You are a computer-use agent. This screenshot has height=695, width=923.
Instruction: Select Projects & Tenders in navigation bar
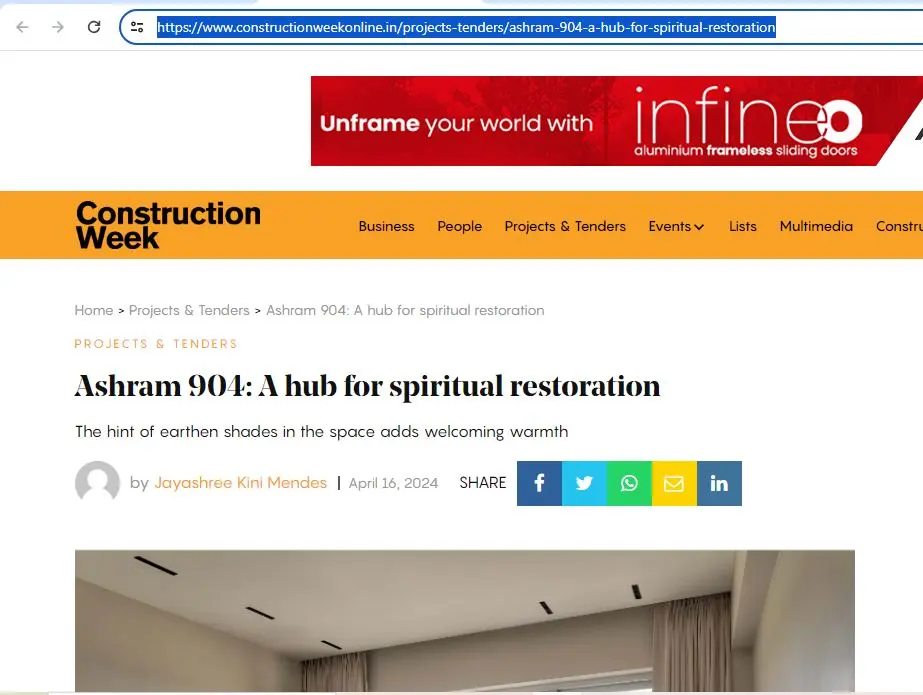[565, 227]
